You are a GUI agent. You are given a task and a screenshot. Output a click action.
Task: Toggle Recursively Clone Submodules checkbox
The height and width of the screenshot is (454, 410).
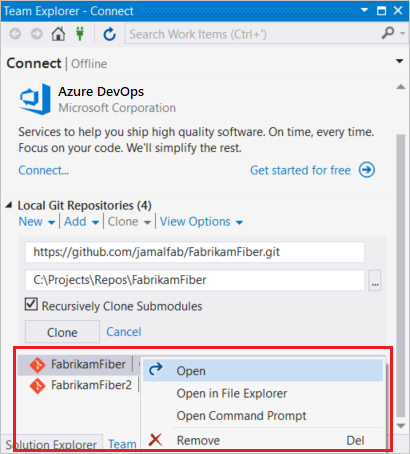coord(31,305)
